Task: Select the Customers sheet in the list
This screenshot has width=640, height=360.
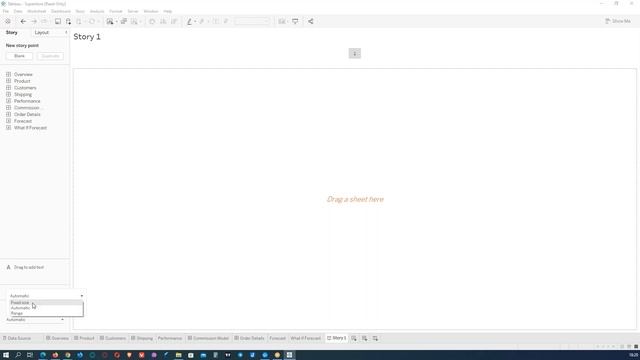Action: coord(25,88)
